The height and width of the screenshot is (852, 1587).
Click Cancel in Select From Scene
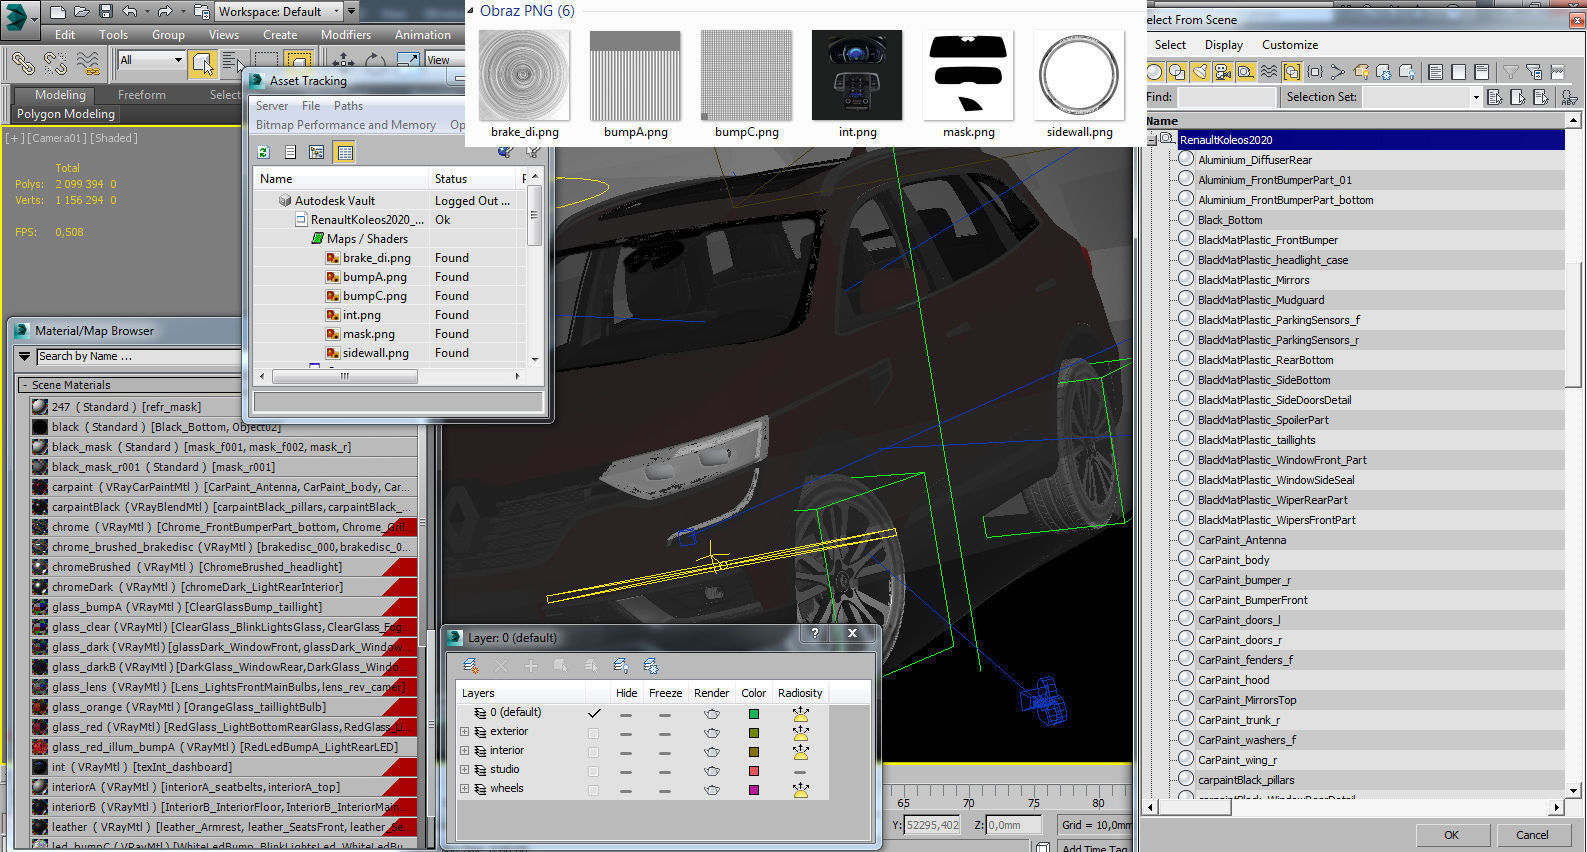(1532, 835)
